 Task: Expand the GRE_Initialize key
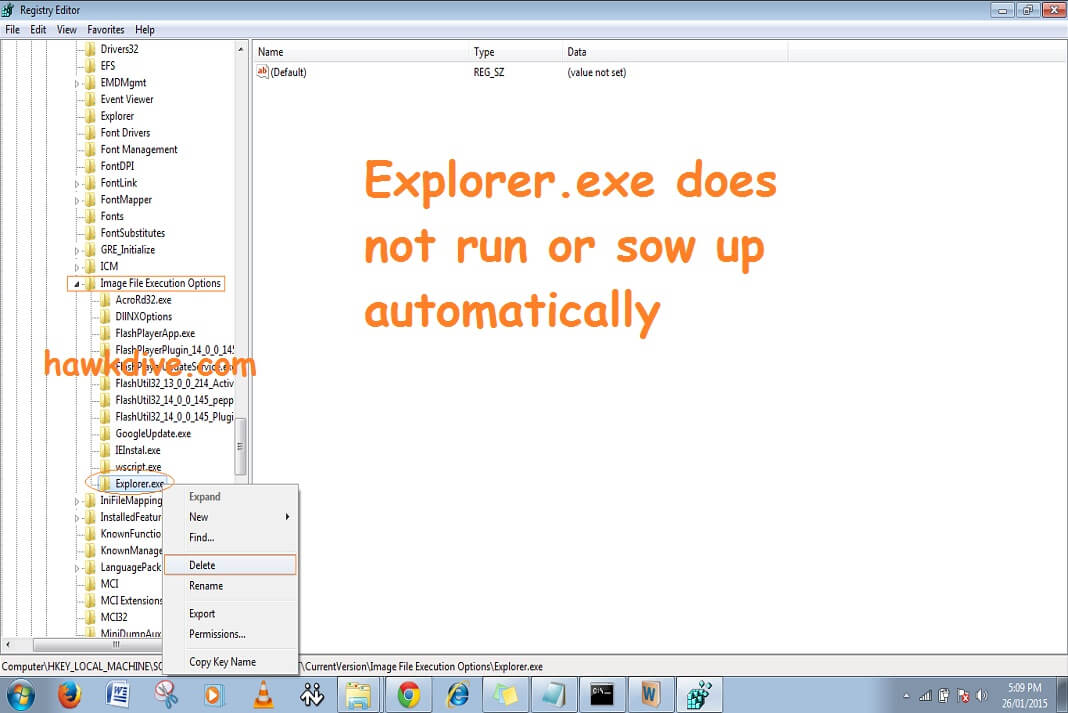pos(76,251)
